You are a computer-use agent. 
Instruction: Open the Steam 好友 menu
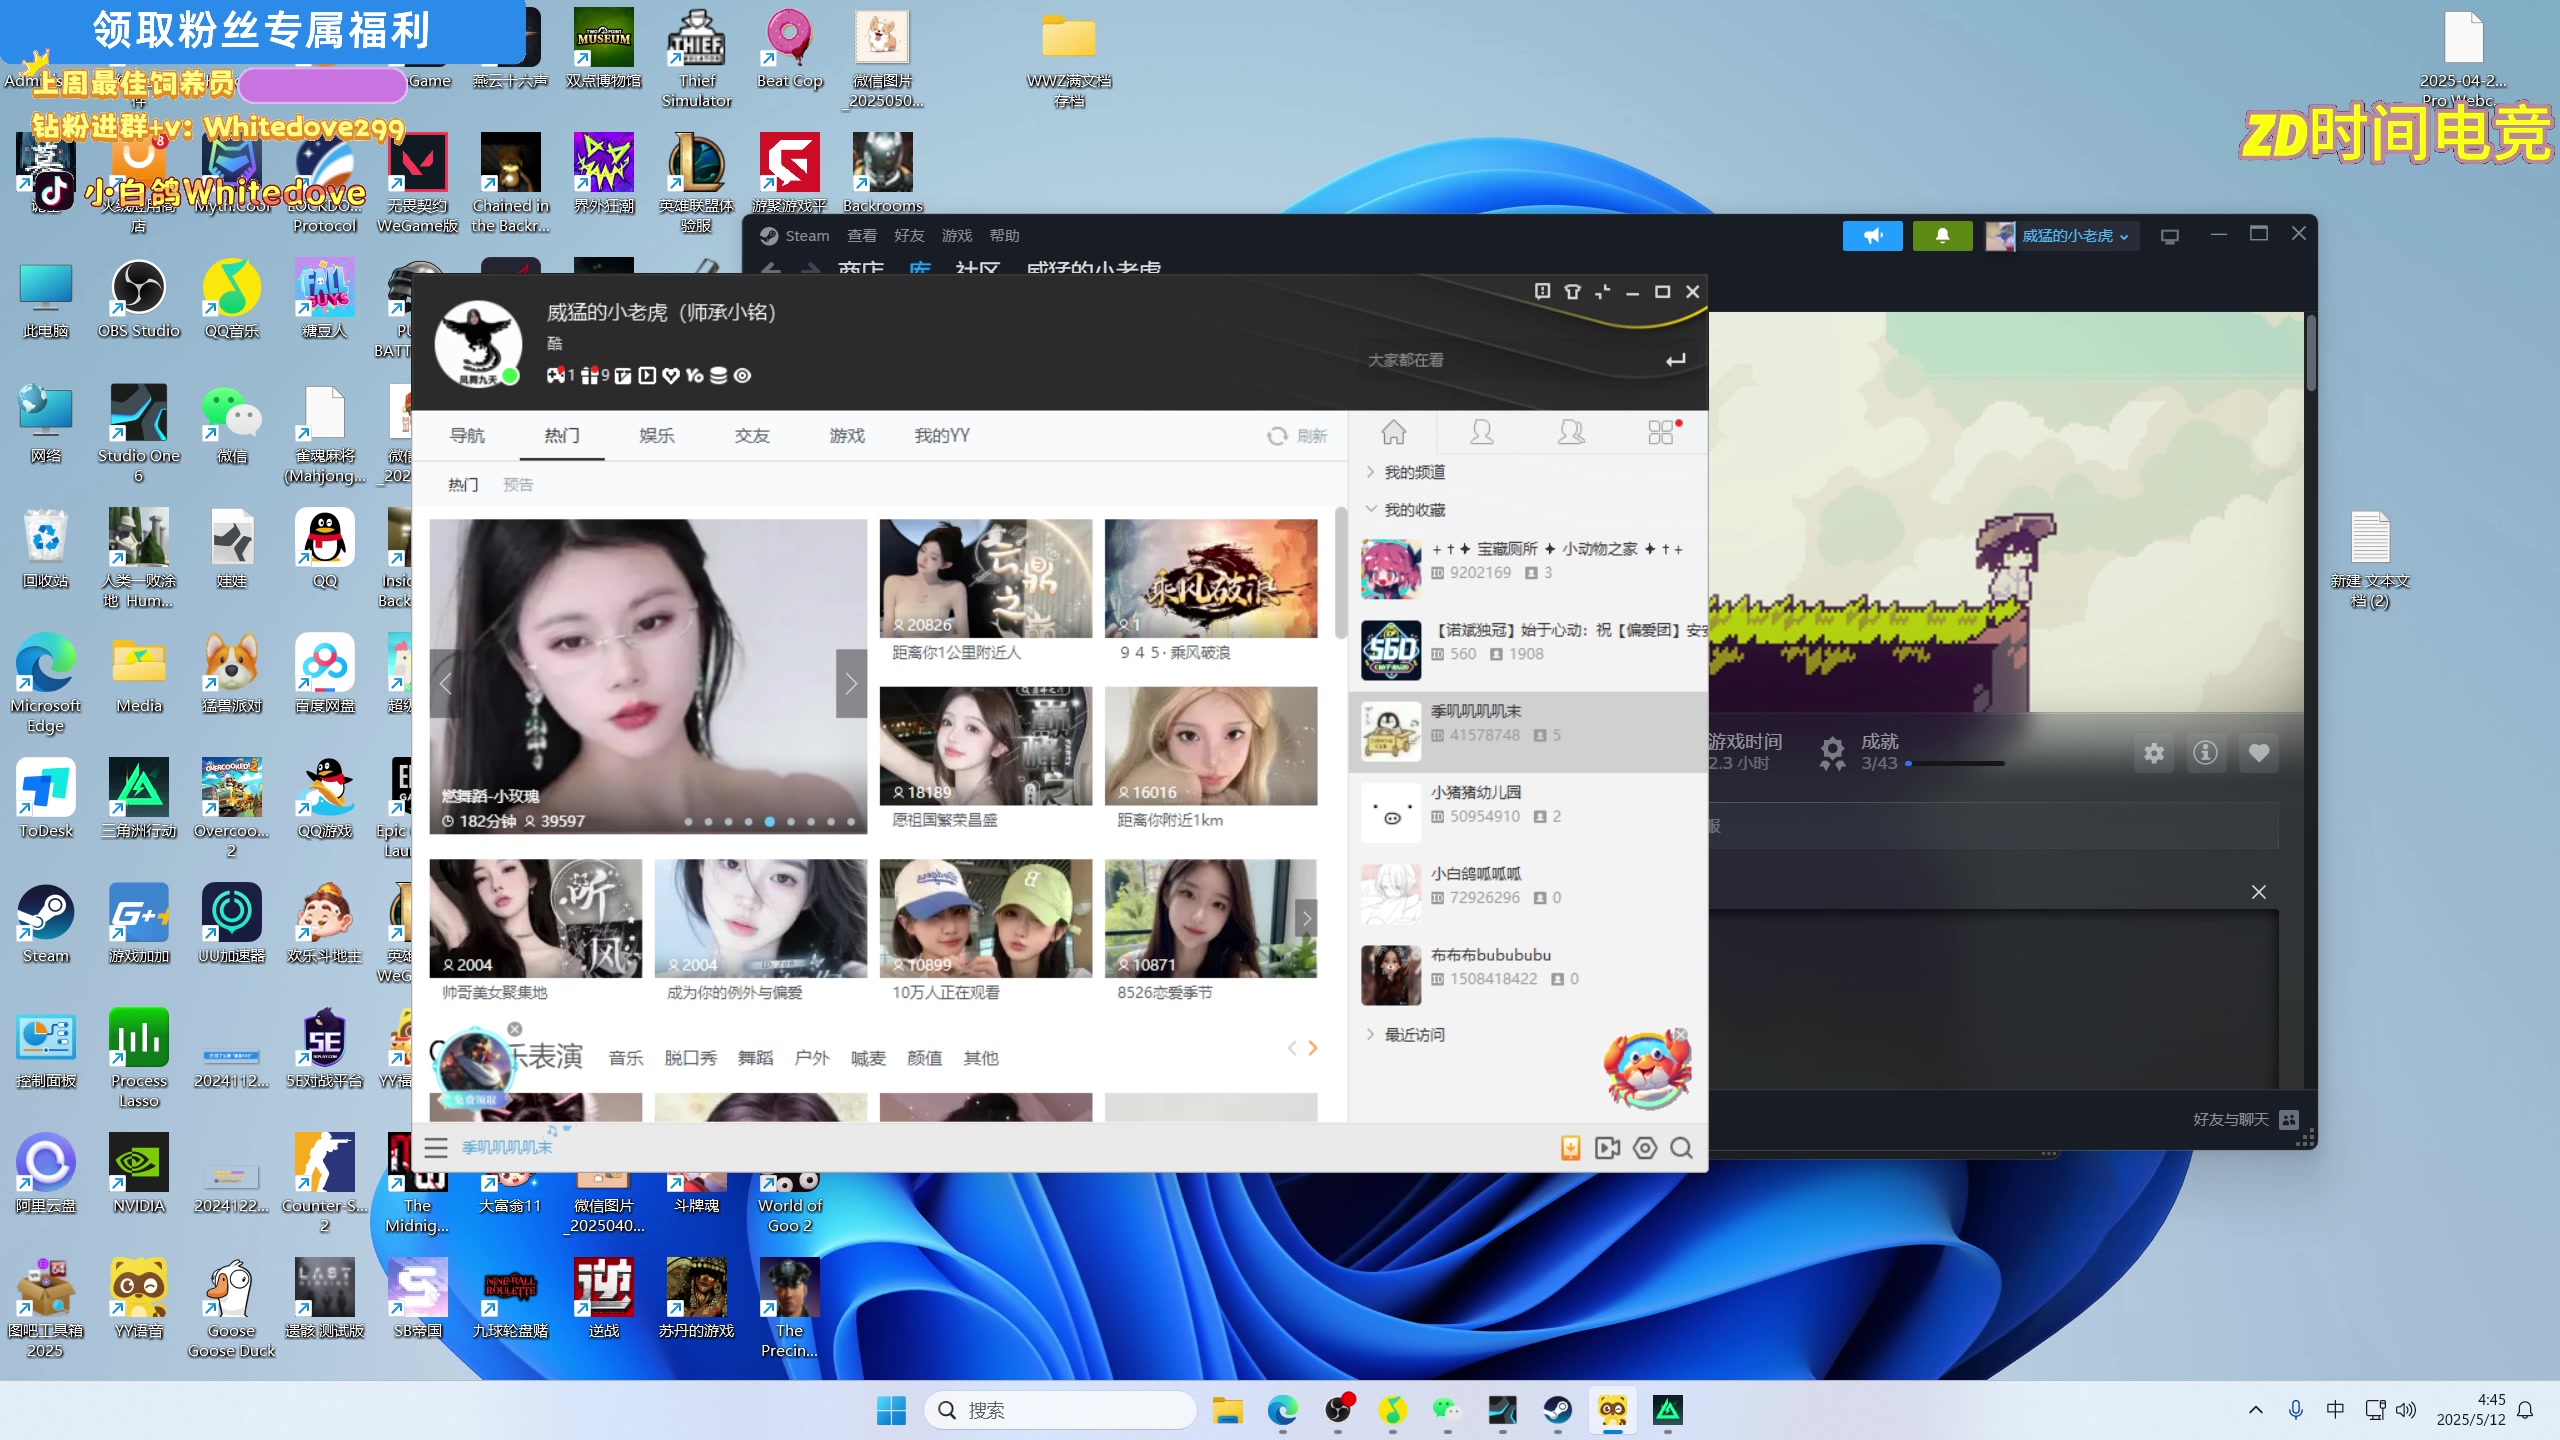click(x=908, y=236)
